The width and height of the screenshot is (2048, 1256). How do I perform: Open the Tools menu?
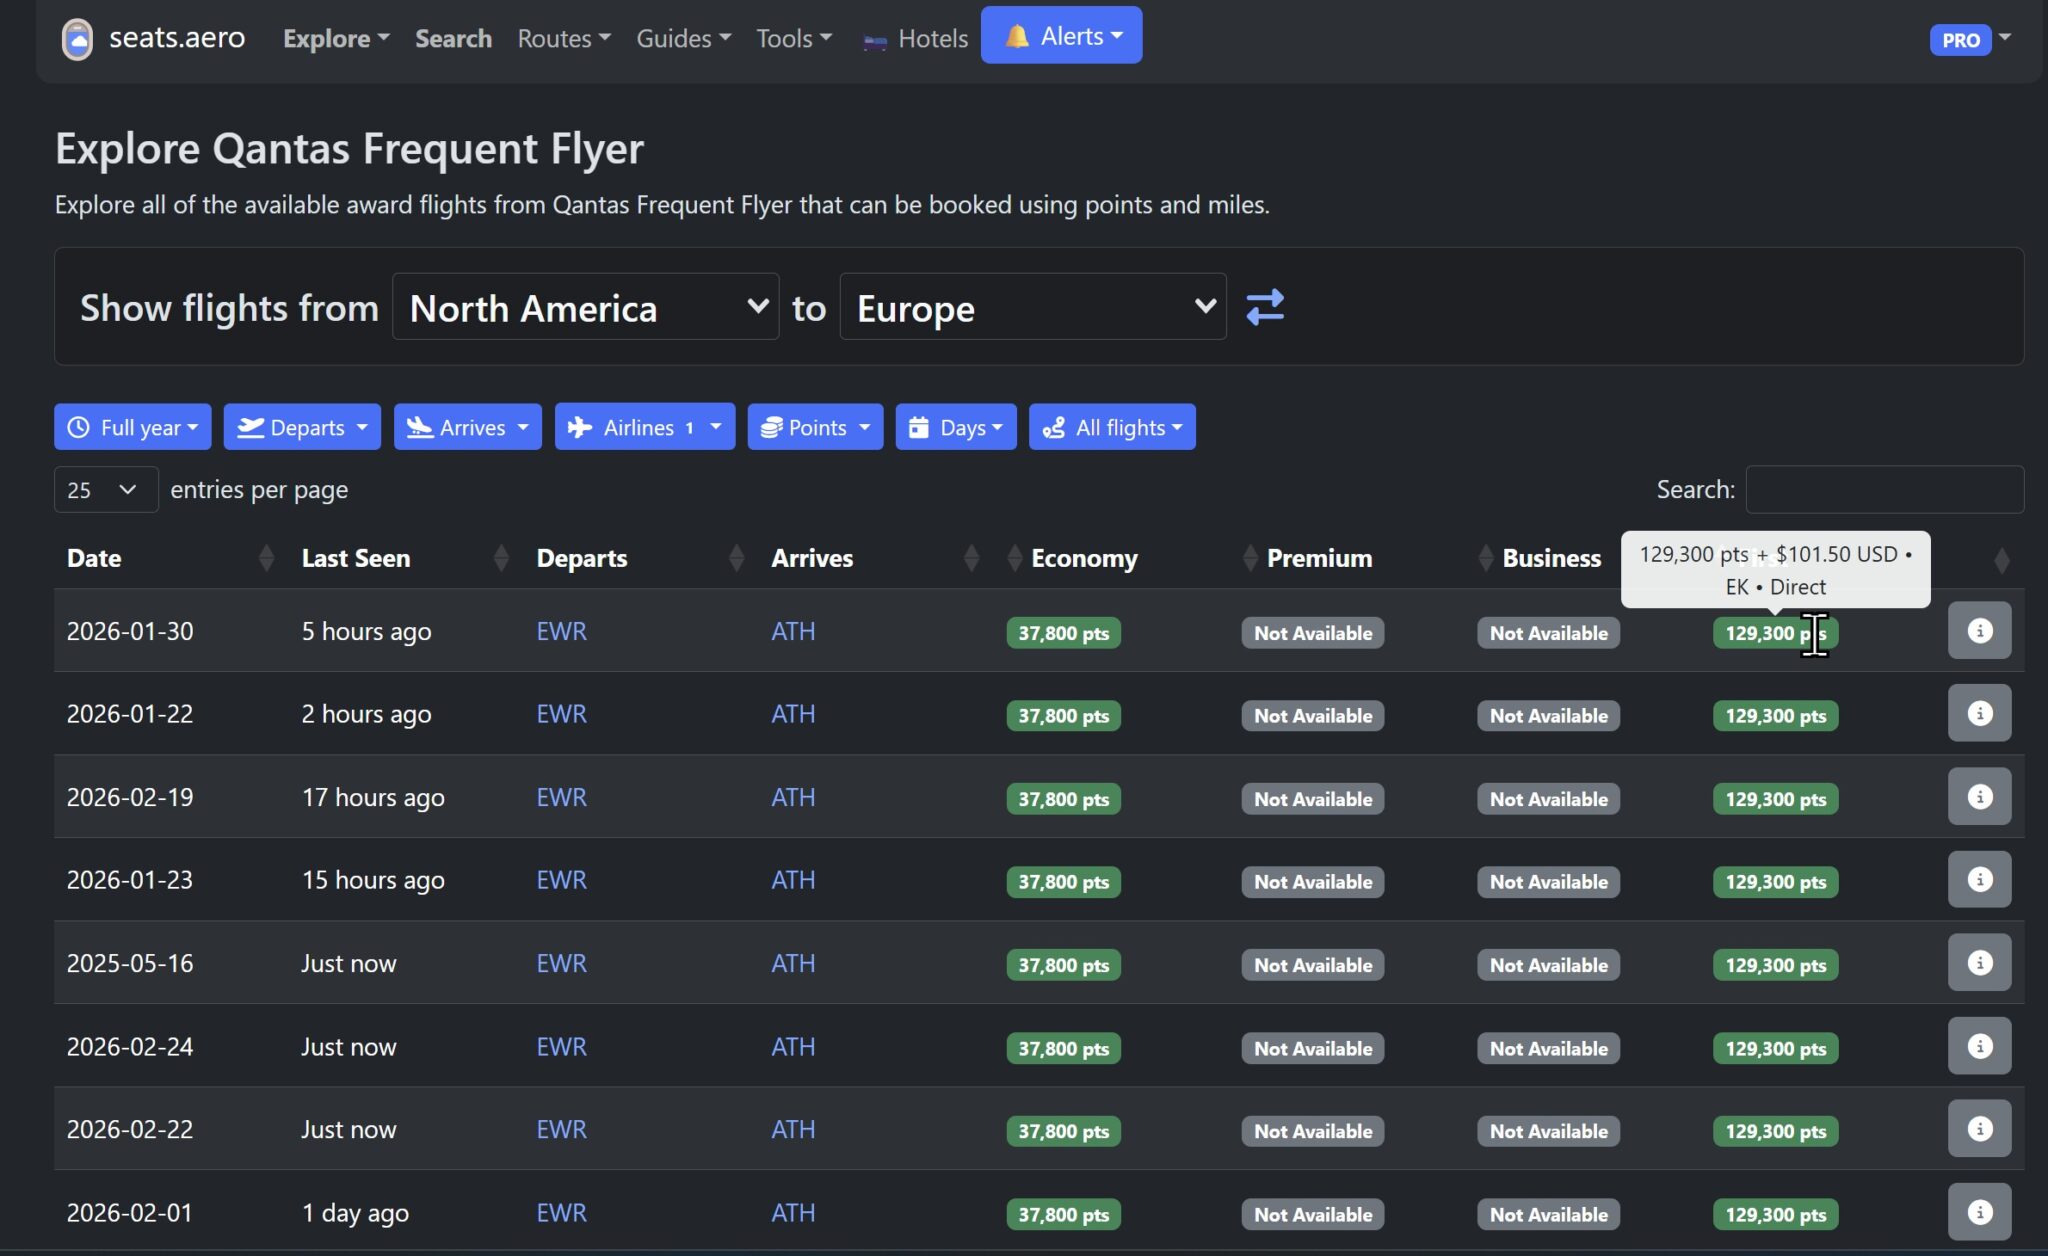(794, 38)
